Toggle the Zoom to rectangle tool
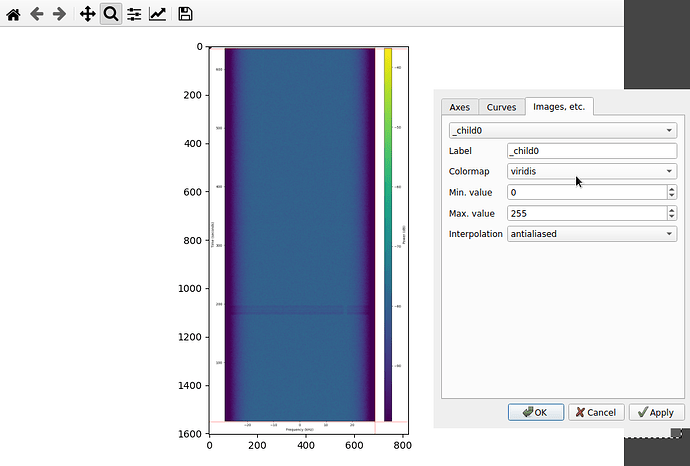Viewport: 690px width, 466px height. pyautogui.click(x=110, y=14)
